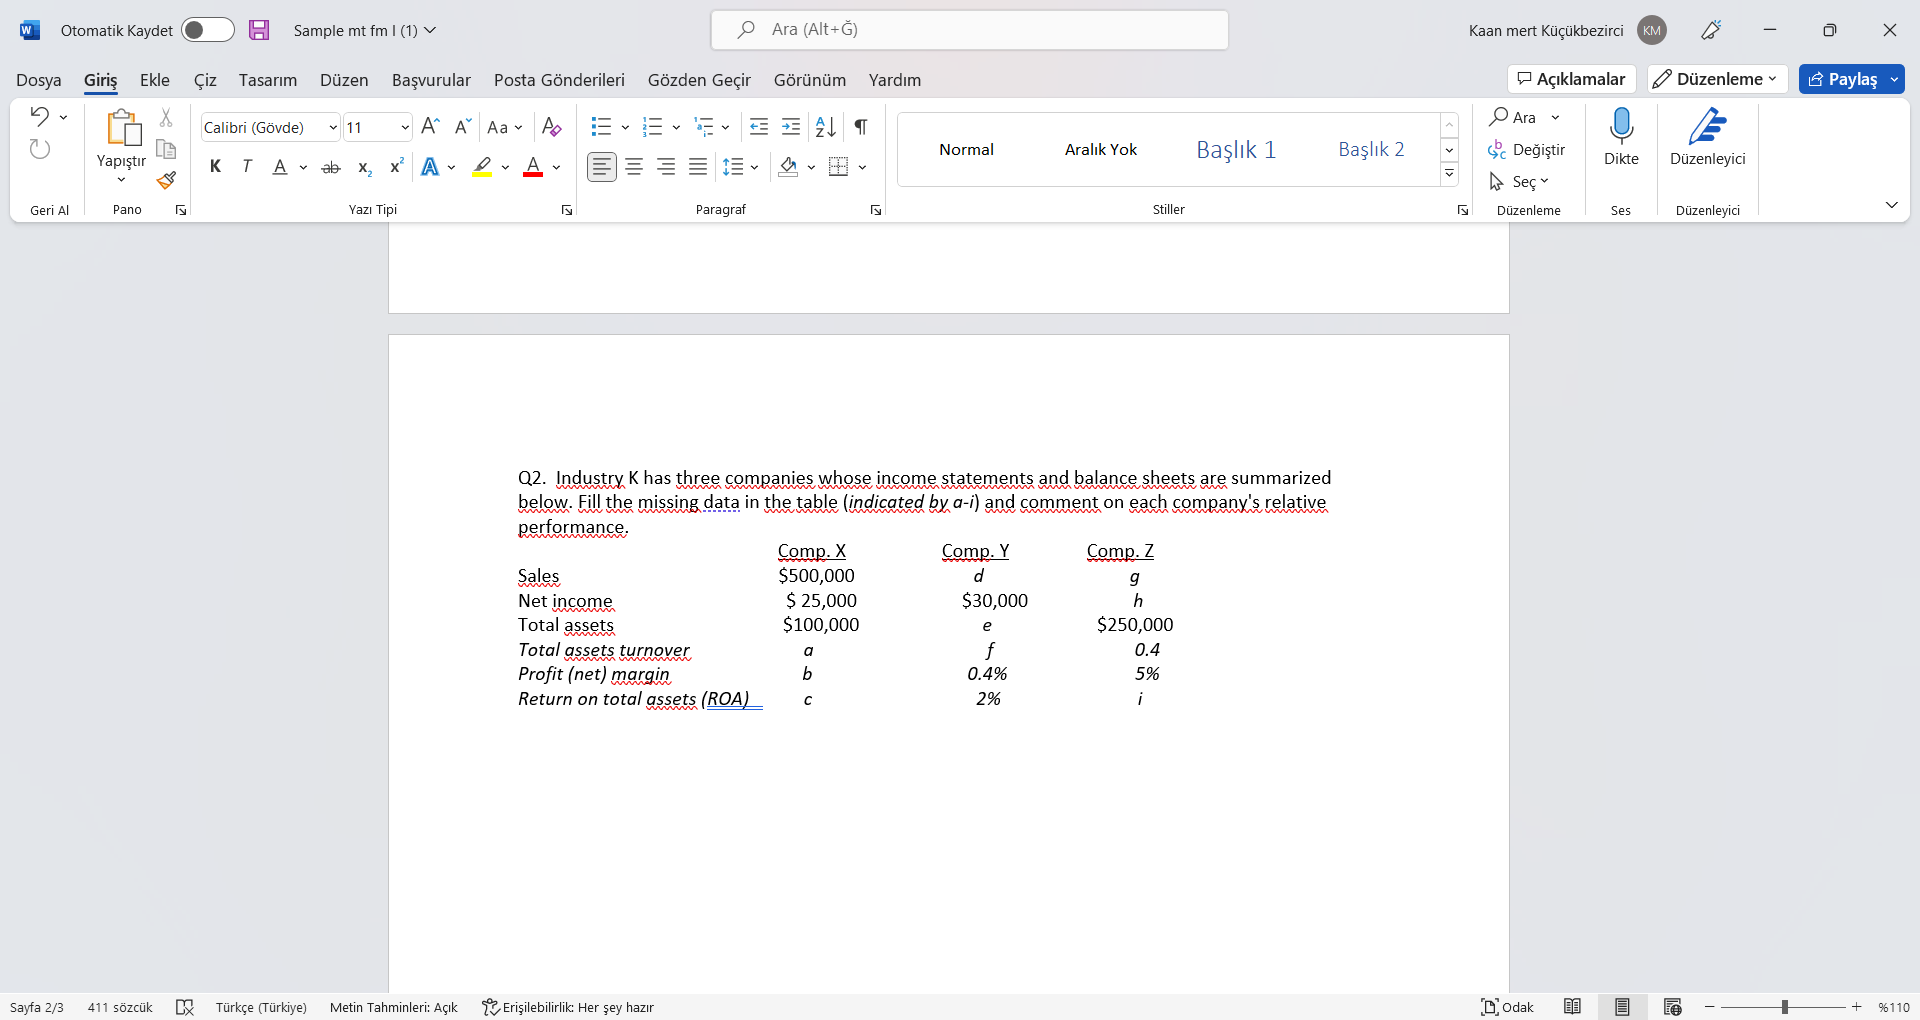Image resolution: width=1920 pixels, height=1020 pixels.
Task: Switch to Web Layout view icon
Action: tap(1672, 1007)
